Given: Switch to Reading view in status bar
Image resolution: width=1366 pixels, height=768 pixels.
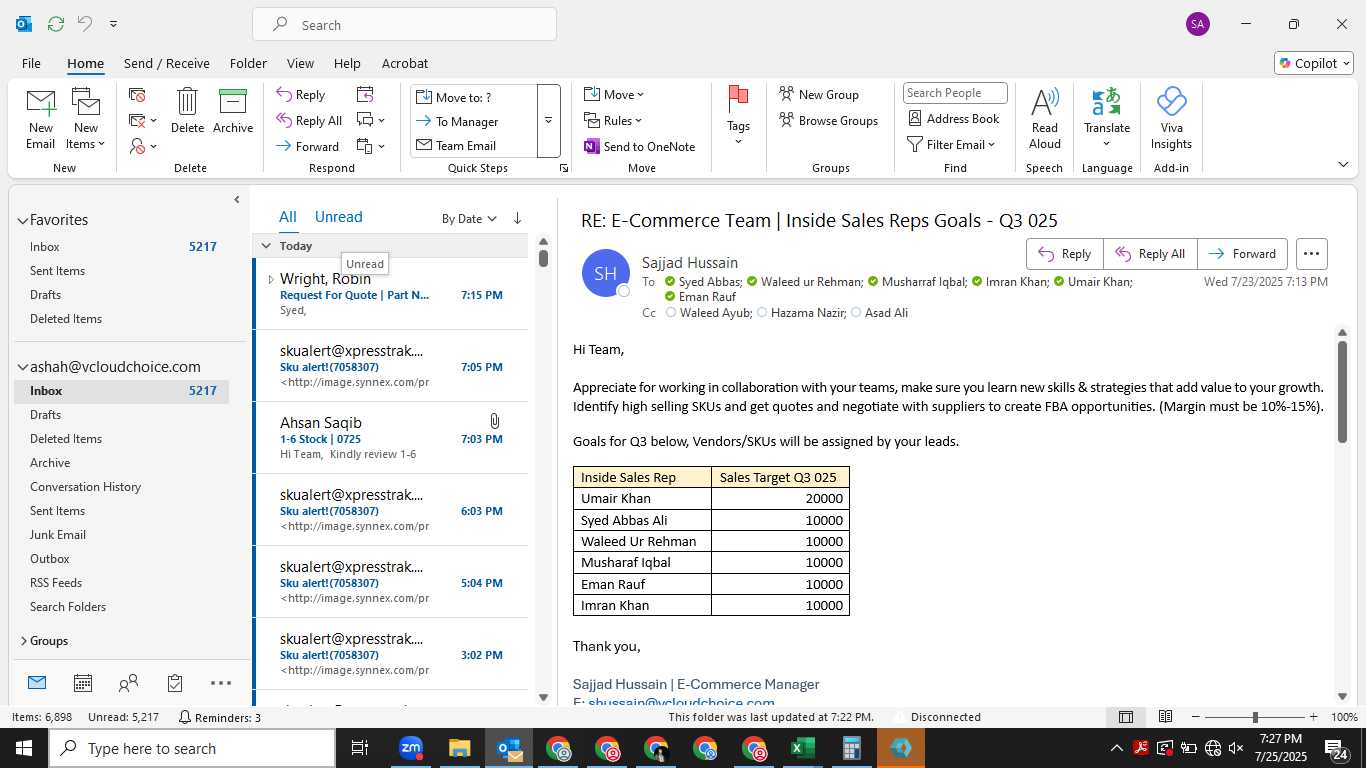Looking at the screenshot, I should [1165, 717].
